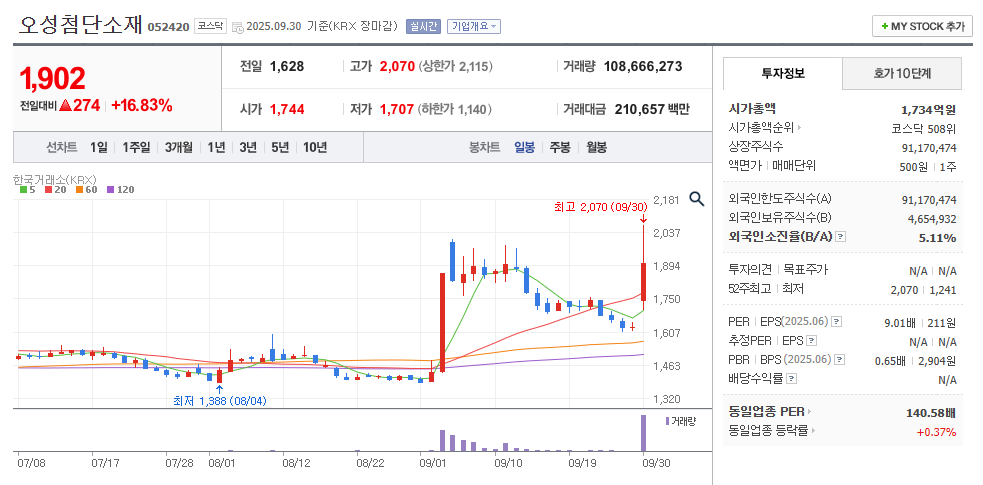The height and width of the screenshot is (485, 983).
Task: Select the 3년 line chart period
Action: click(248, 148)
